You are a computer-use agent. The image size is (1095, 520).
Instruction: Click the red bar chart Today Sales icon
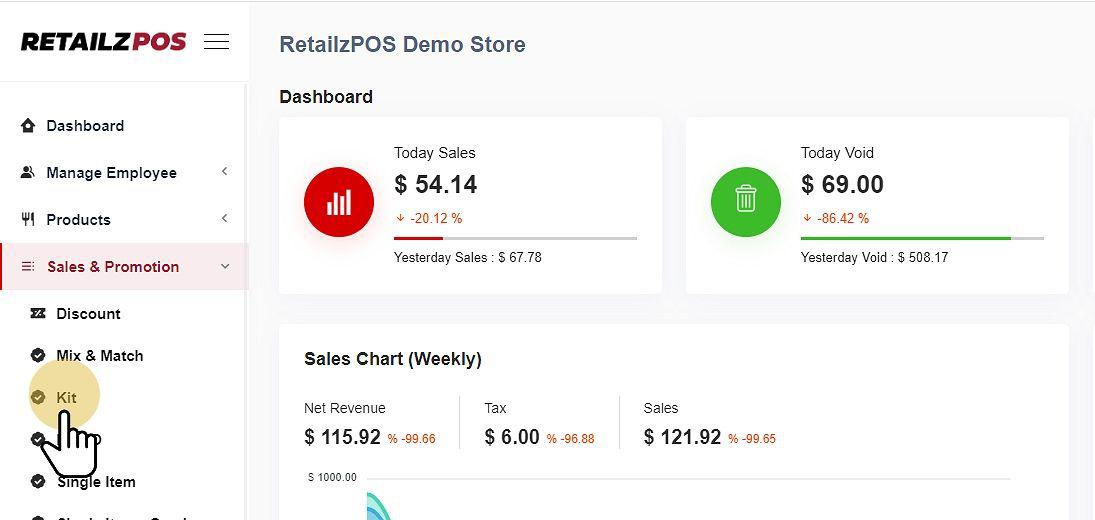339,202
